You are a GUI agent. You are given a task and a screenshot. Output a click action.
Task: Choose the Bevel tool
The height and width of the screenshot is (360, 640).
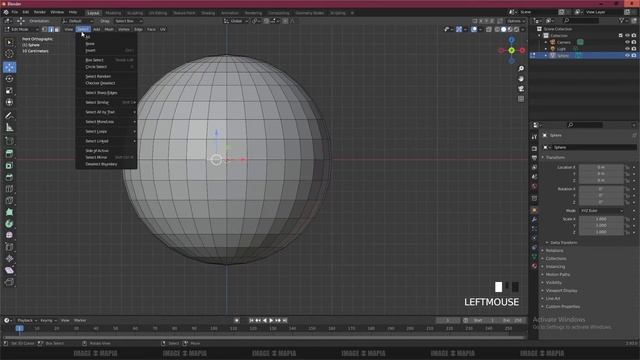[x=9, y=177]
